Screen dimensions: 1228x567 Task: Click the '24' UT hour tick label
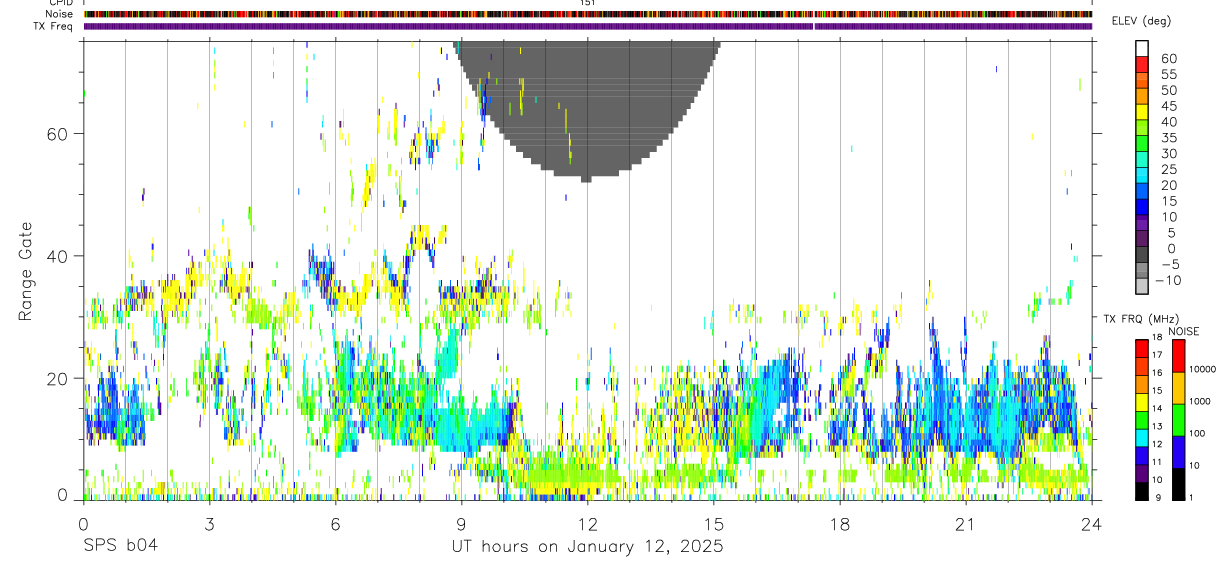pyautogui.click(x=1091, y=524)
